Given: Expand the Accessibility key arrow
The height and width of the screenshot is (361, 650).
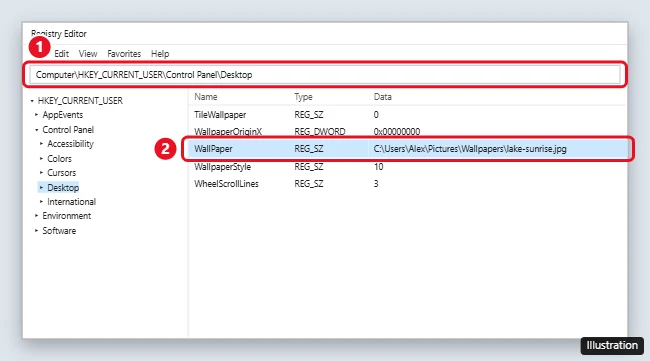Looking at the screenshot, I should pos(41,144).
